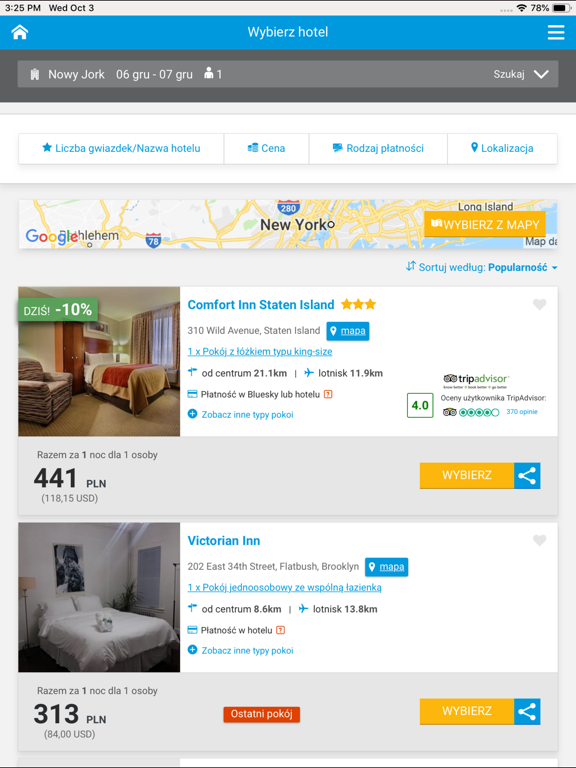
Task: Favorite Victorian Inn with heart
Action: click(539, 540)
